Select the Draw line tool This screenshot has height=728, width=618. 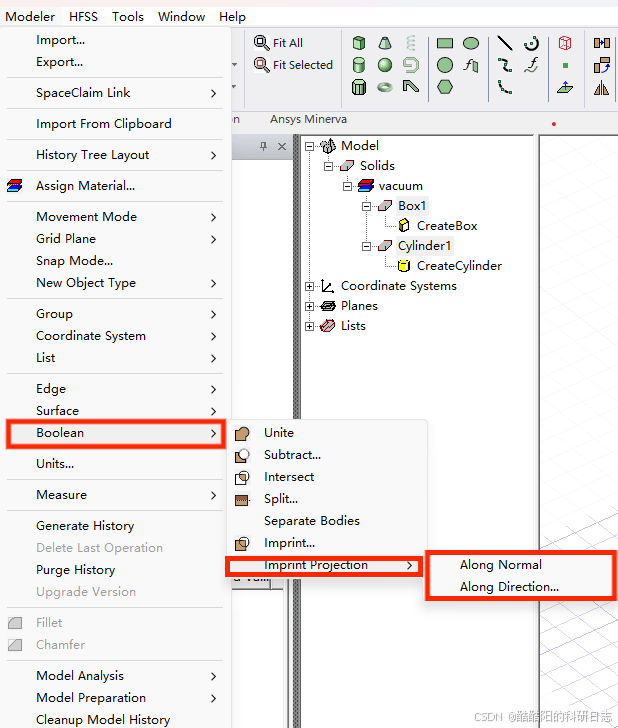[505, 43]
